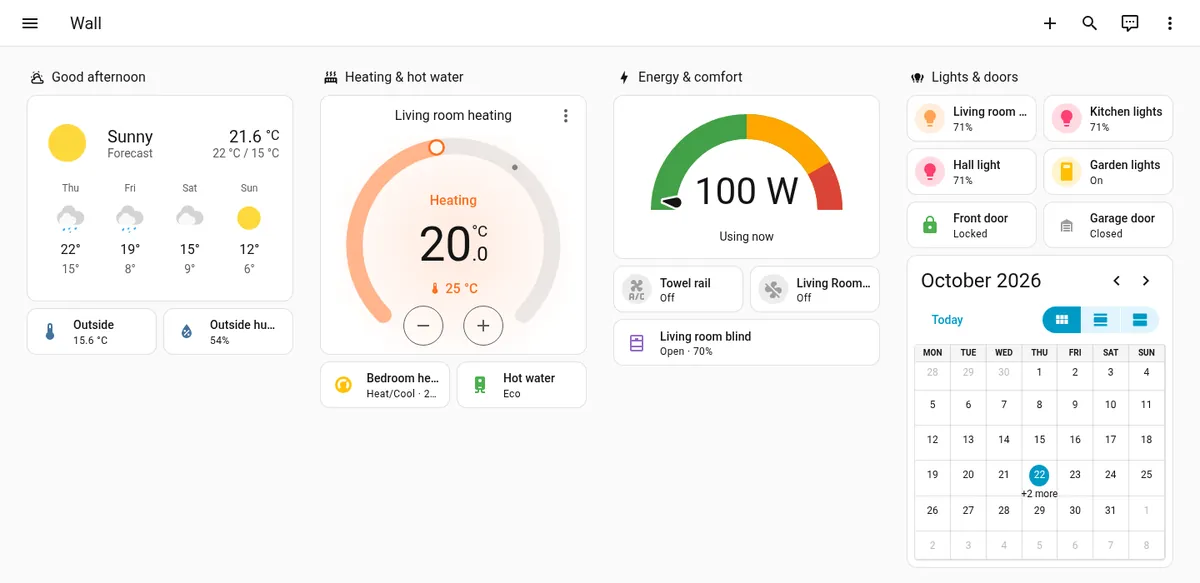
Task: Toggle the Living Room fan icon
Action: point(773,290)
